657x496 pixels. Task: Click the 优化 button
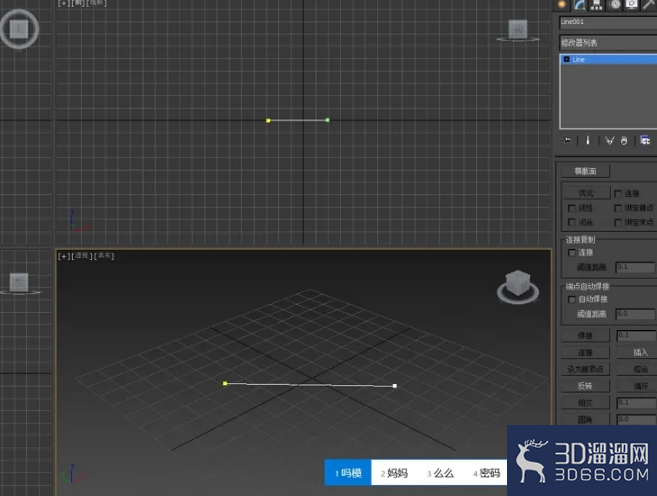click(x=586, y=193)
